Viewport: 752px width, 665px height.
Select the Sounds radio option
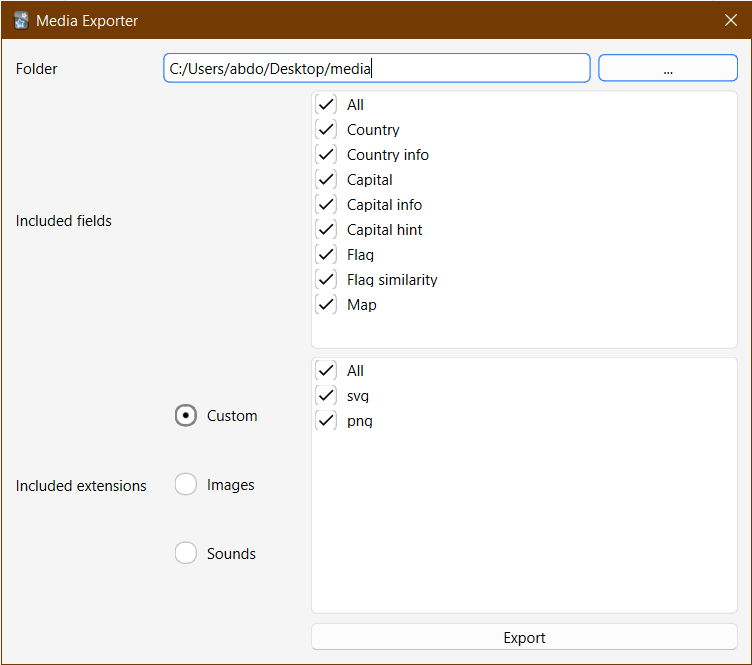tap(186, 553)
